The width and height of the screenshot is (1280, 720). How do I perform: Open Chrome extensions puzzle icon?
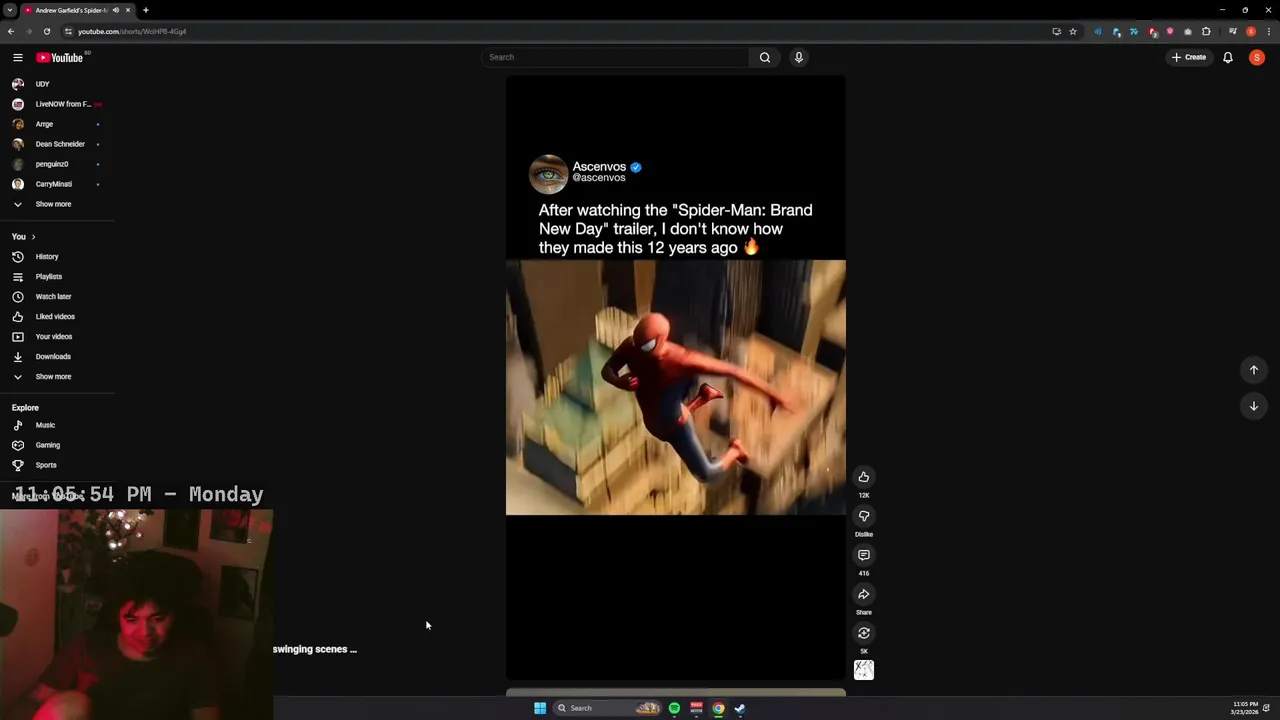pos(1206,31)
